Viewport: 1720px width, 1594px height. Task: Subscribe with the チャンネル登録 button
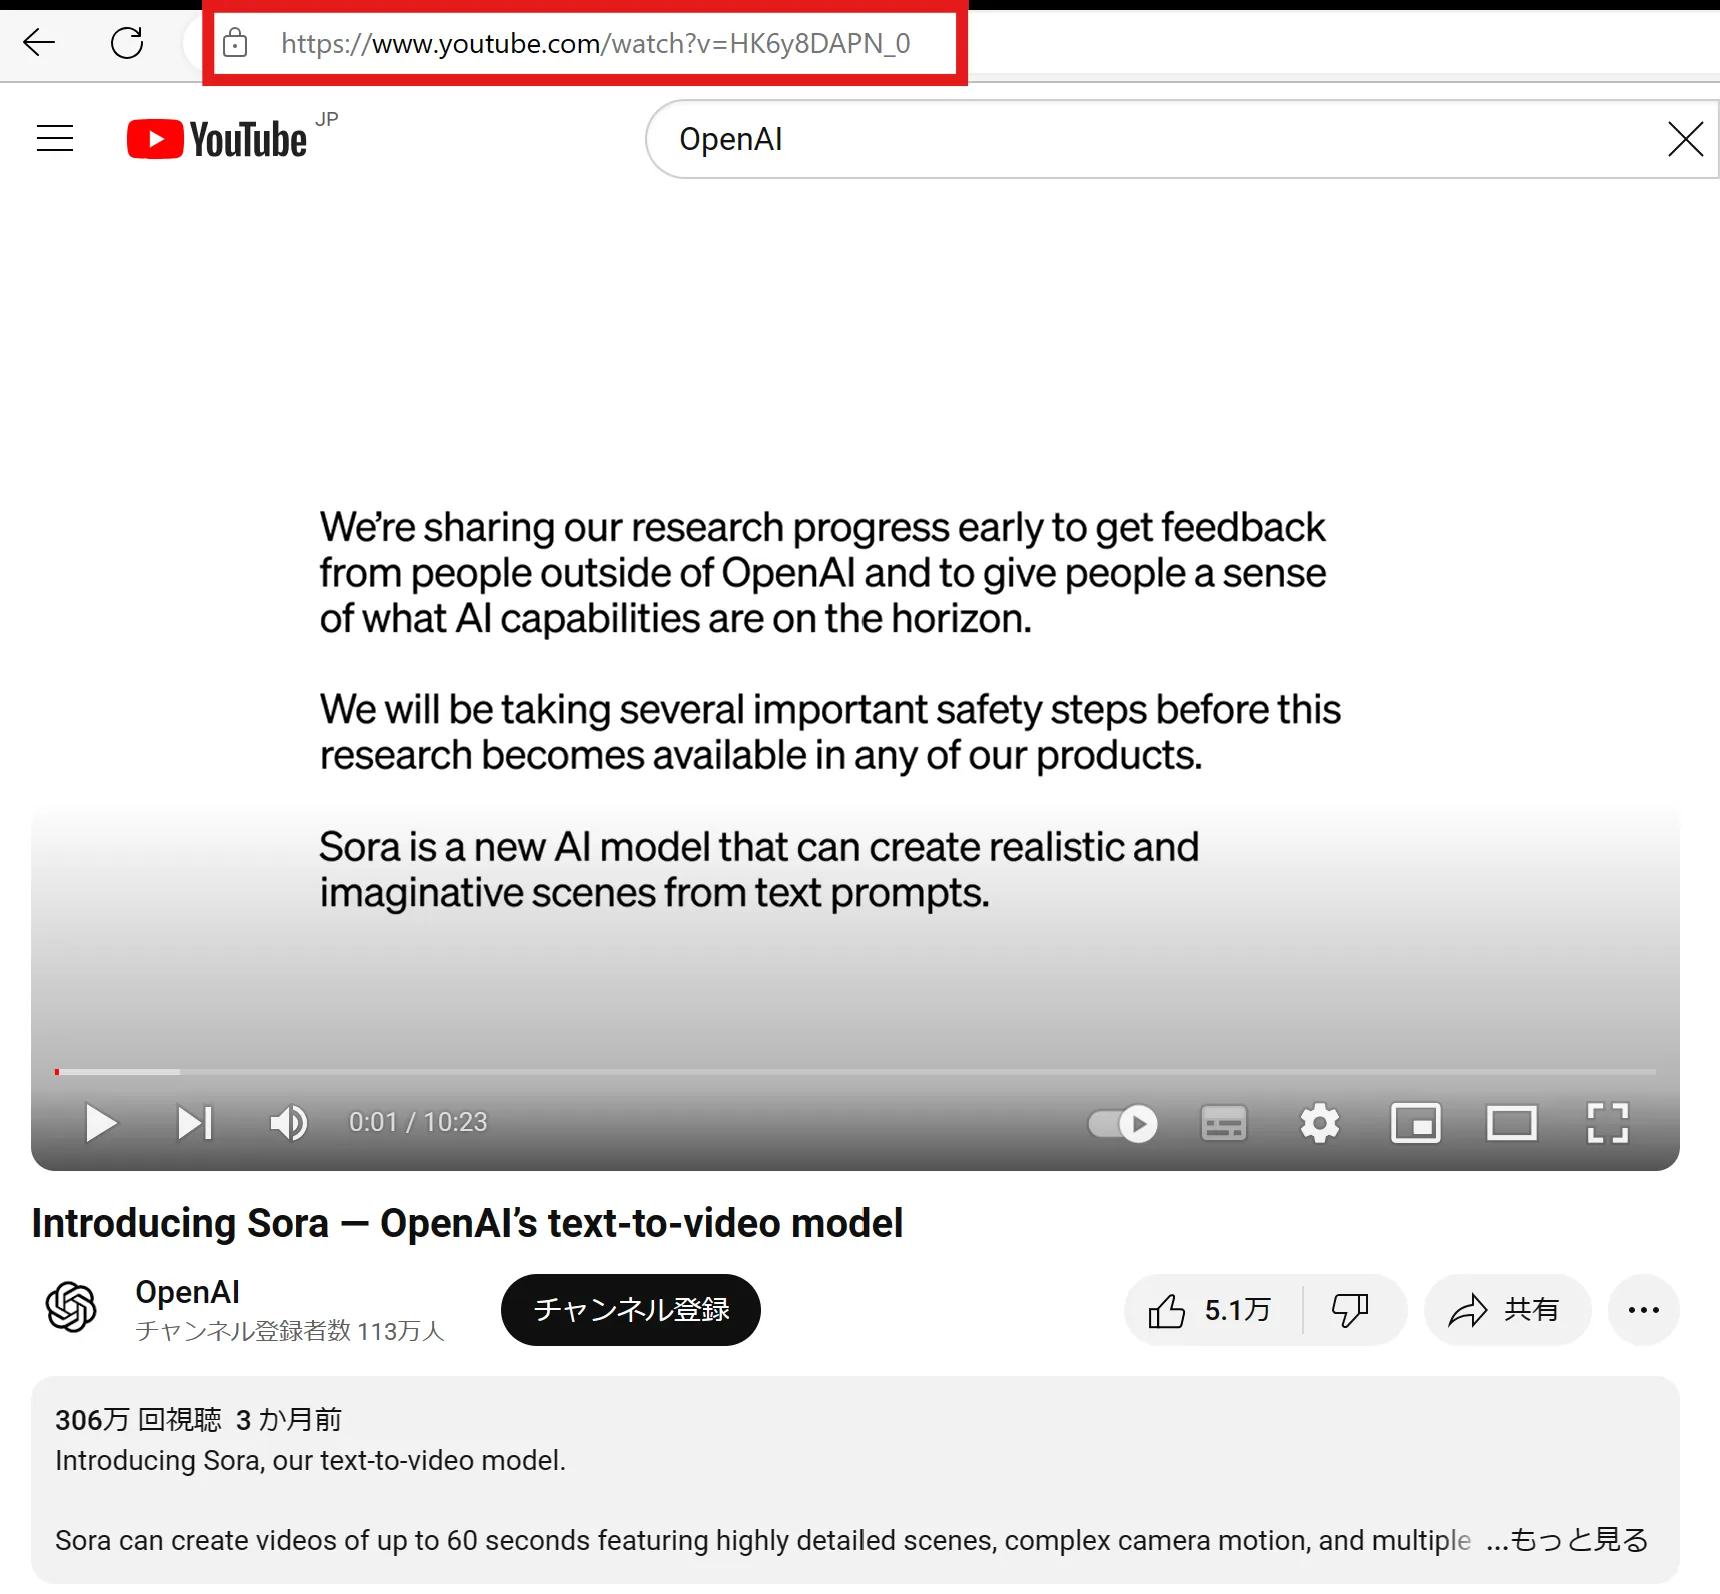click(x=631, y=1309)
